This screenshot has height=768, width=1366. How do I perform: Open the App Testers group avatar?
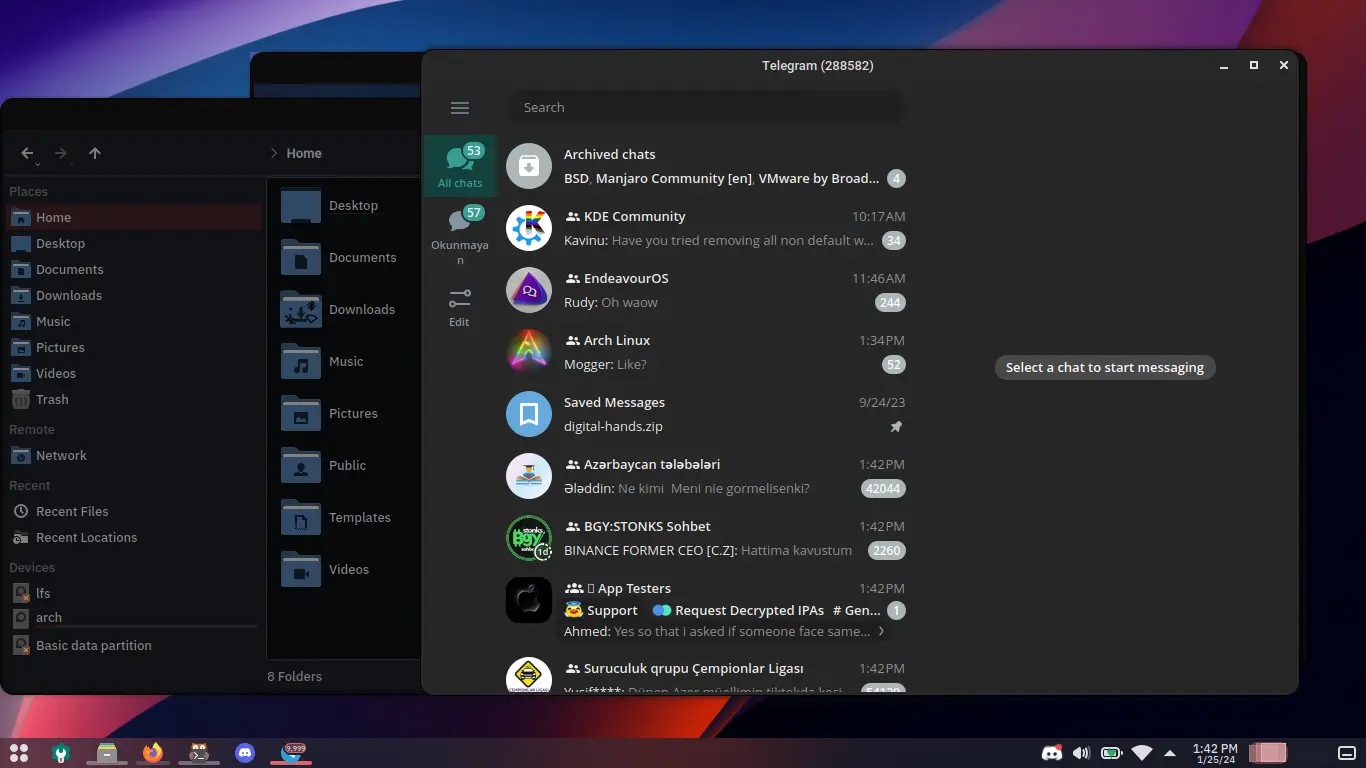click(529, 600)
